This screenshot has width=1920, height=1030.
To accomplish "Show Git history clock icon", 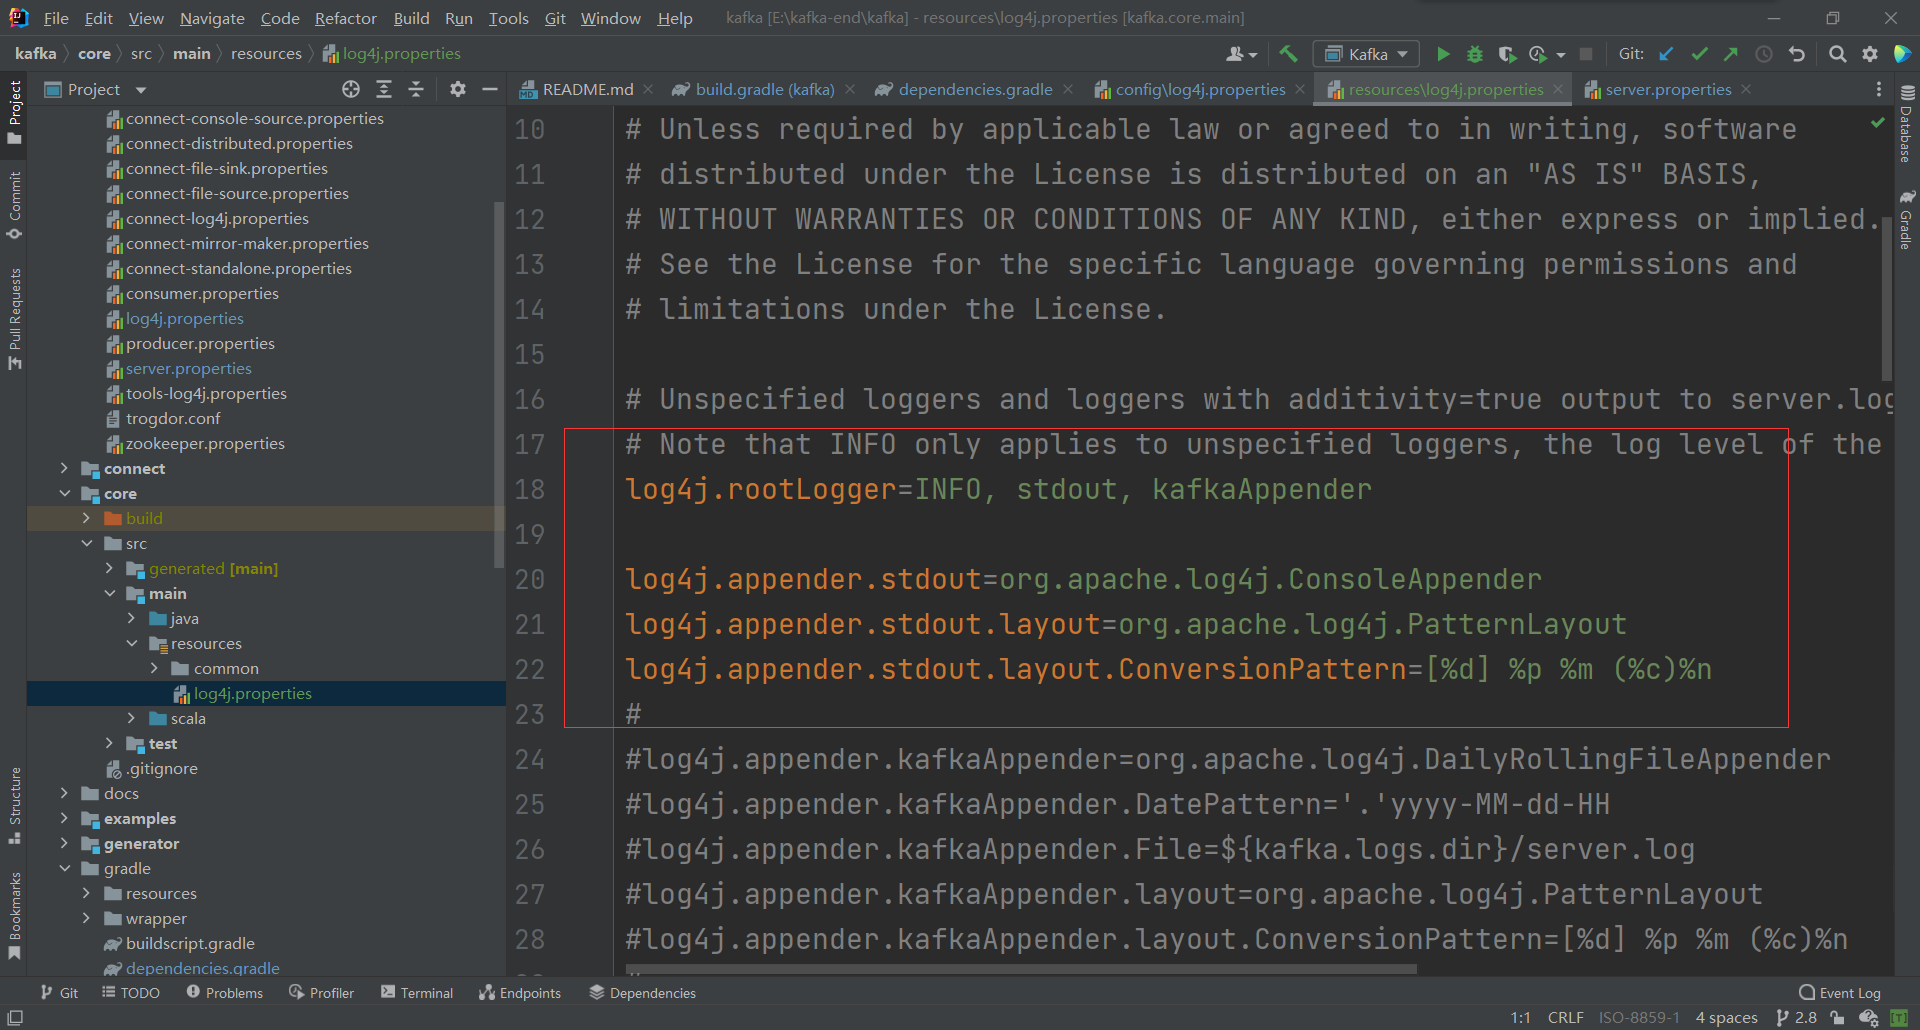I will (1764, 54).
